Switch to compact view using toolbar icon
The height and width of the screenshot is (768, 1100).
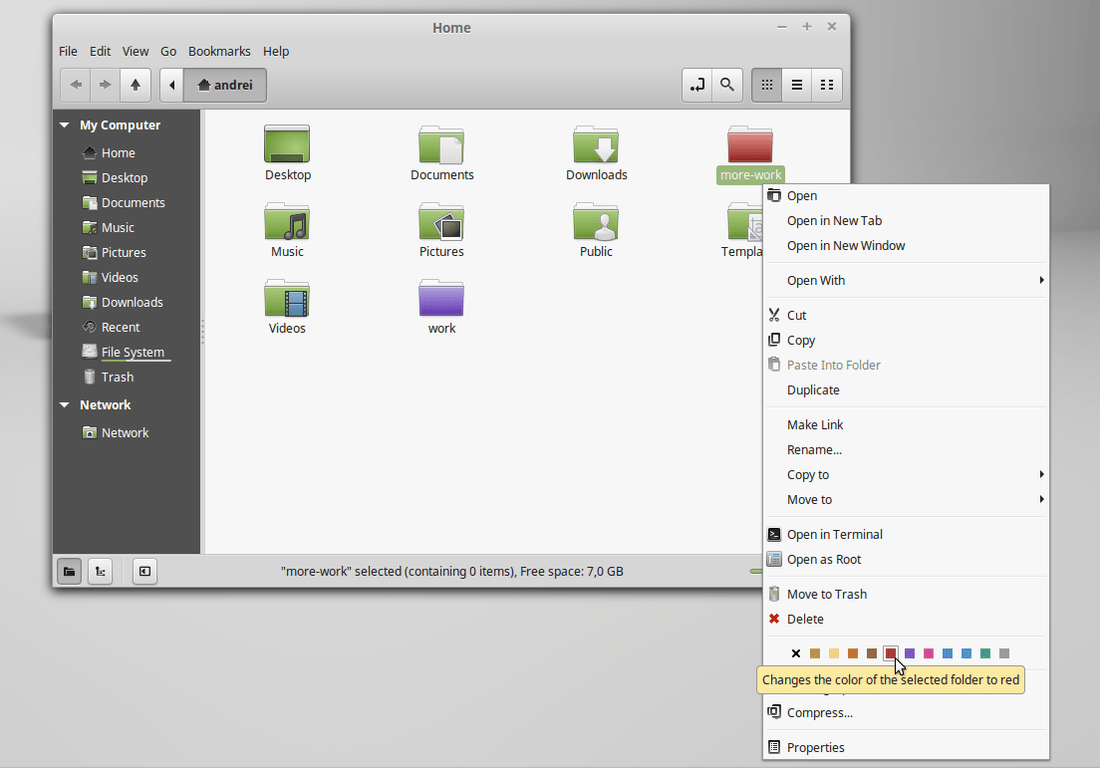tap(826, 85)
